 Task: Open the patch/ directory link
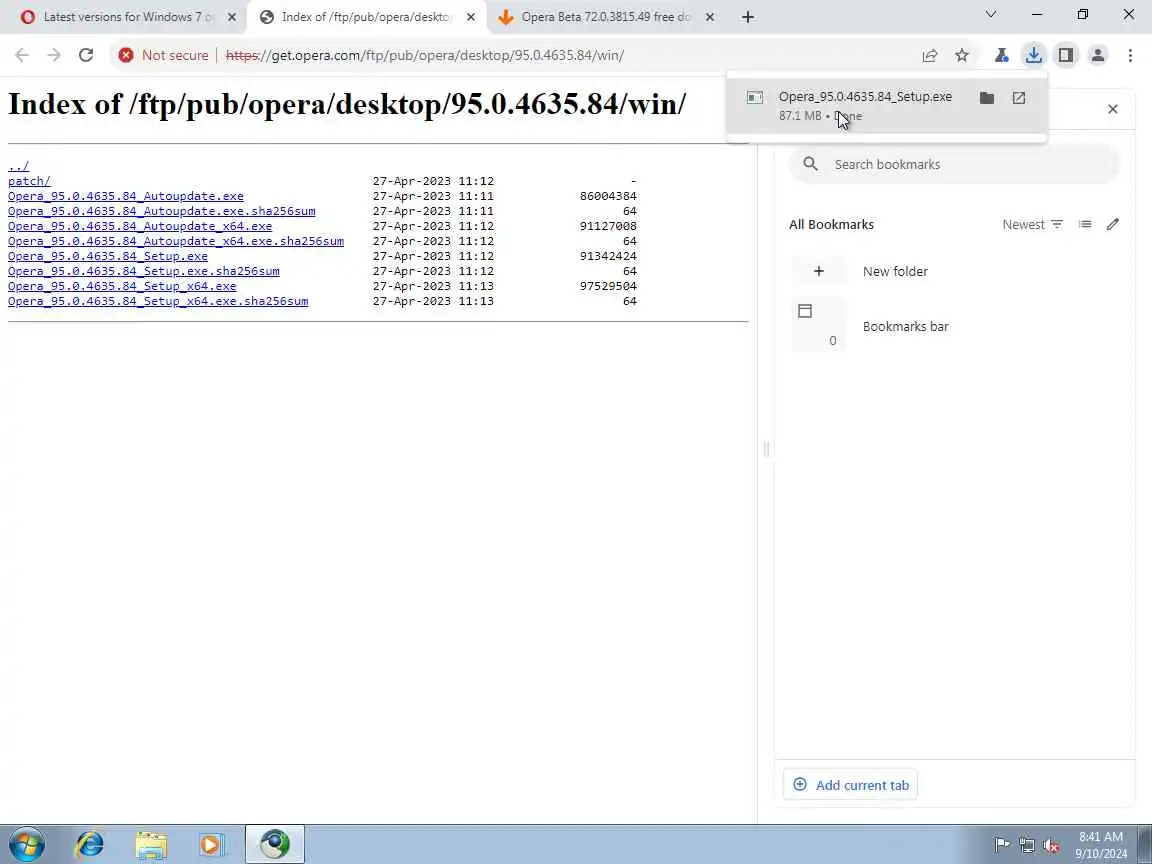coord(29,181)
